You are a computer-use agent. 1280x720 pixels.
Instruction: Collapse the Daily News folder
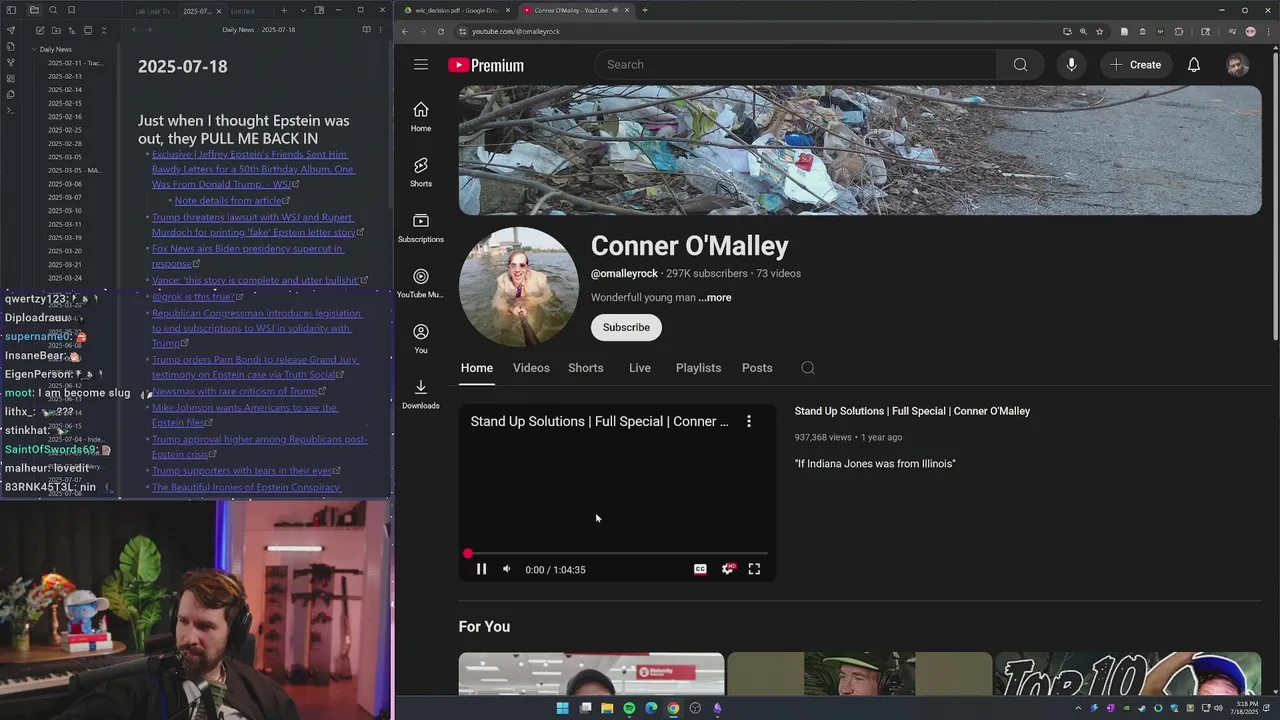tap(55, 49)
